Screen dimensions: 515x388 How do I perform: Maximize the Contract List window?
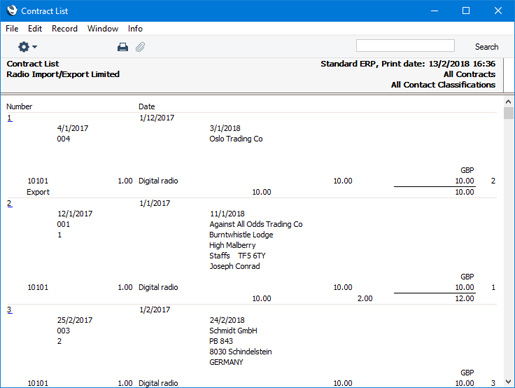[x=466, y=11]
